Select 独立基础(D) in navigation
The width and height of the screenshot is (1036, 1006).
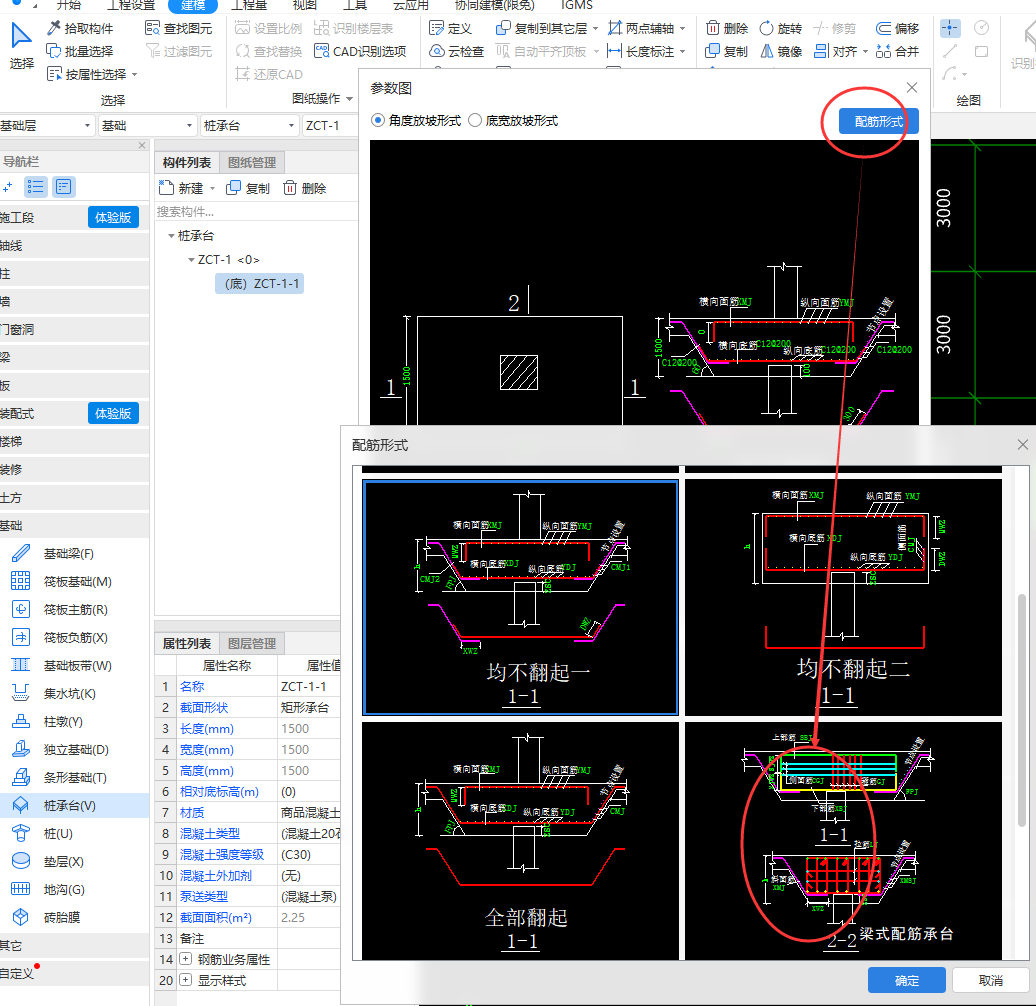pos(76,750)
